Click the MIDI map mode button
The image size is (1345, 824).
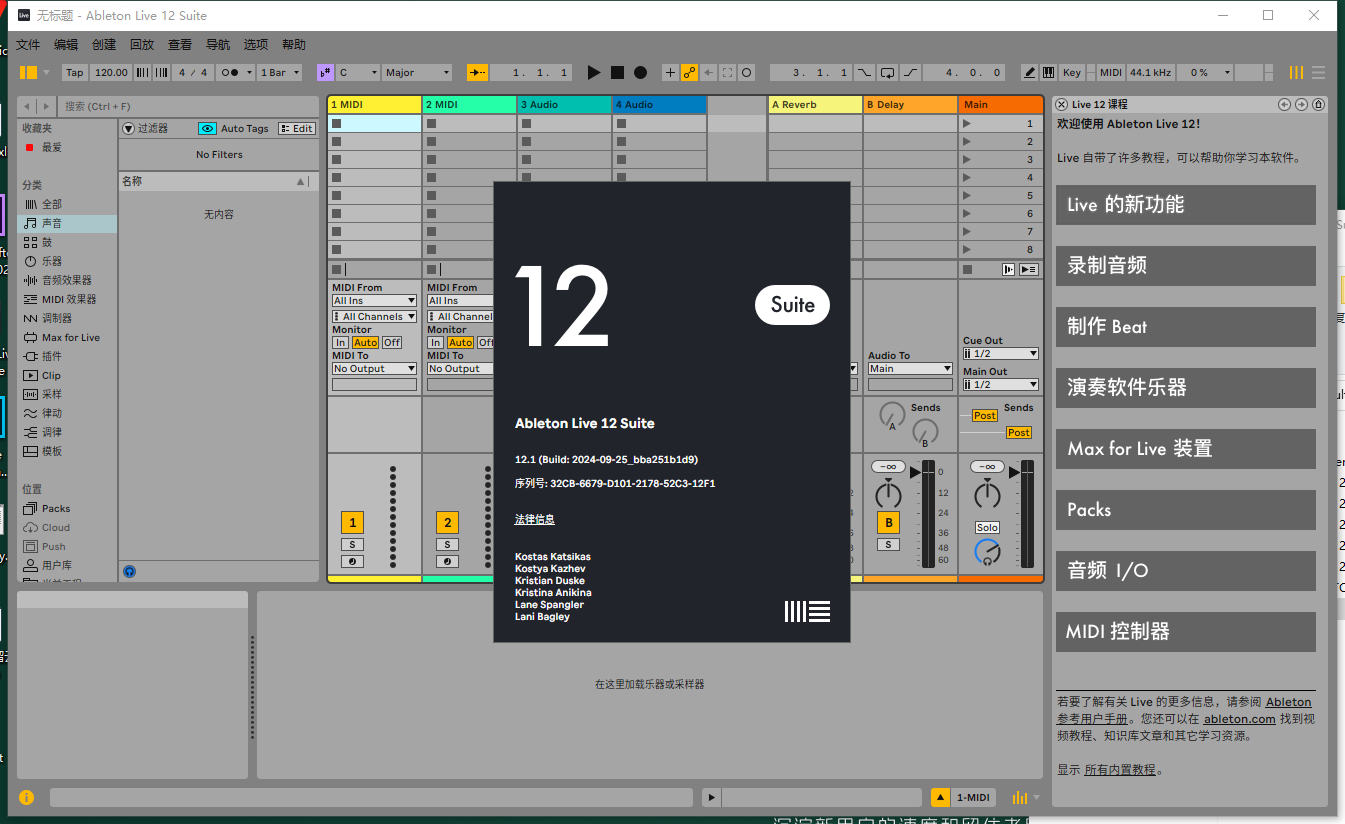[x=1111, y=72]
